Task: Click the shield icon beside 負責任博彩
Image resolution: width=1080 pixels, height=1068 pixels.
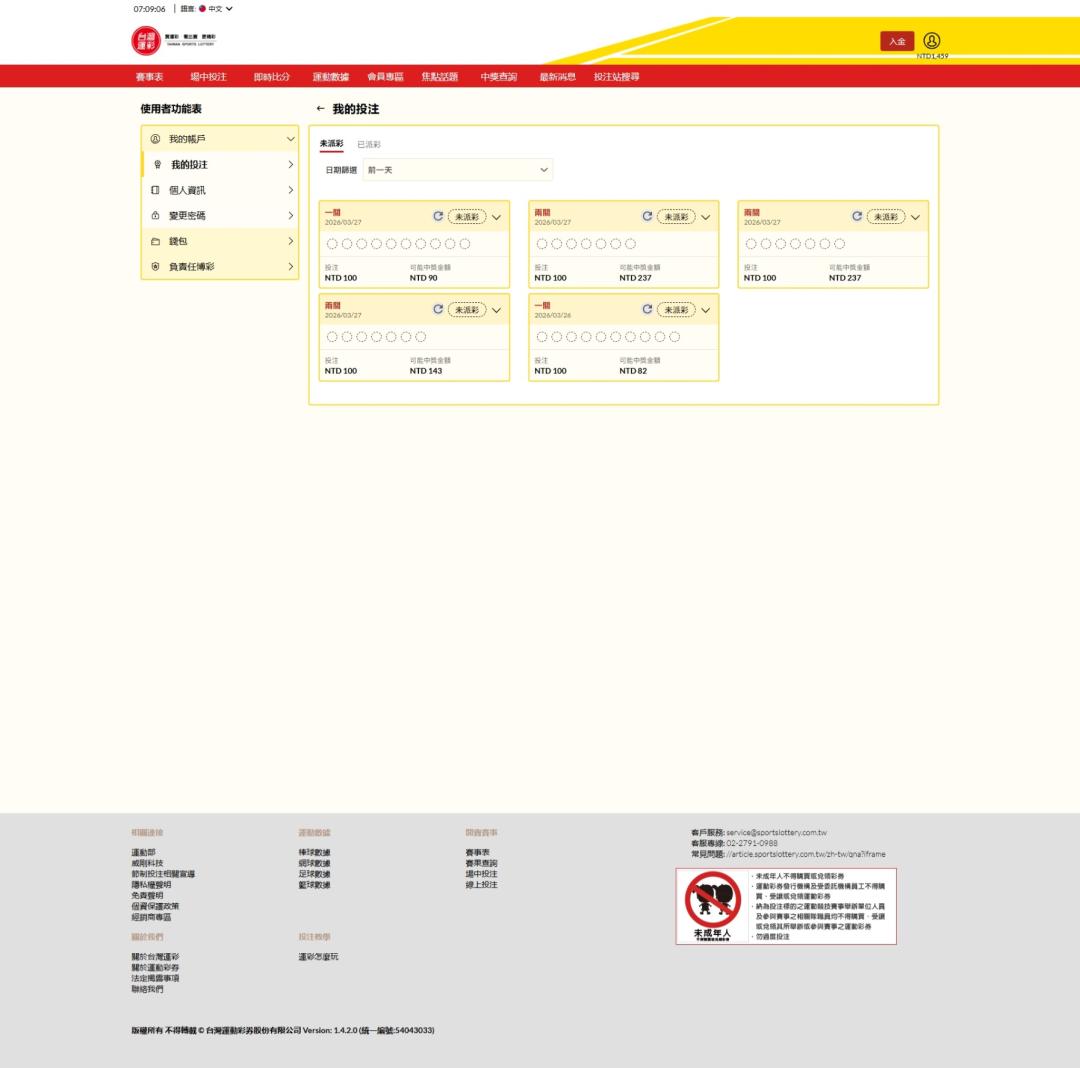Action: click(156, 266)
